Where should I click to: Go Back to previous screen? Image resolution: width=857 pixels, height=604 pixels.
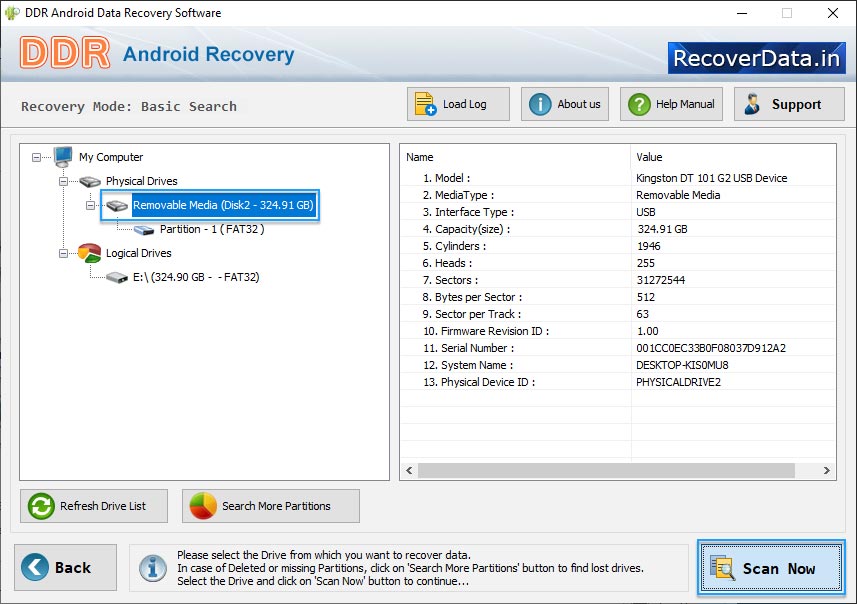pos(66,567)
